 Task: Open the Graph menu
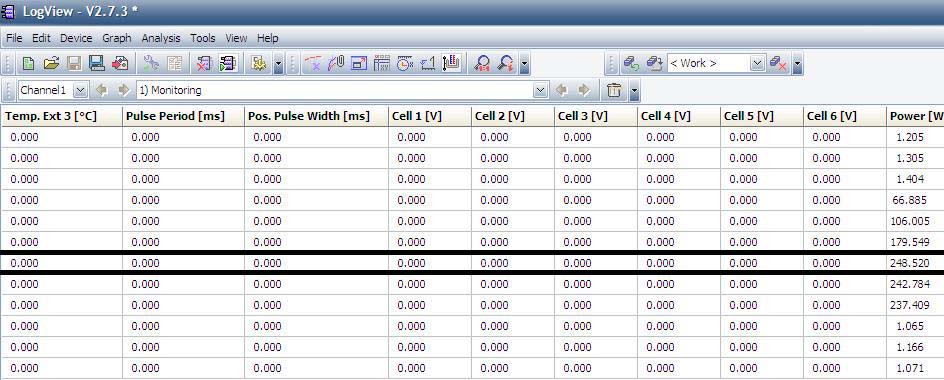[117, 38]
